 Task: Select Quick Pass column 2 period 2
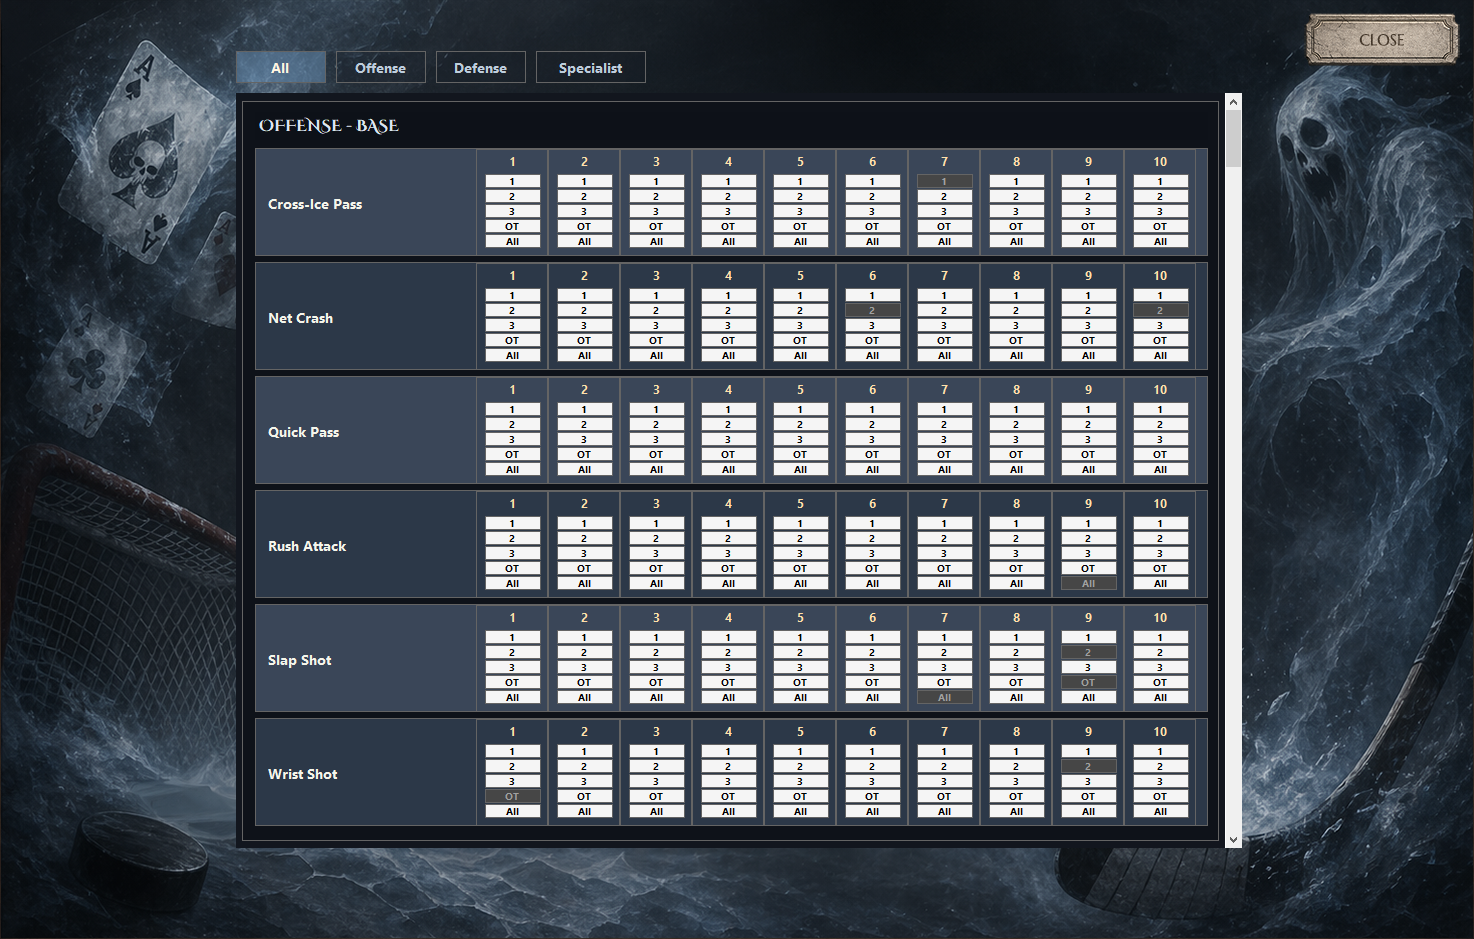point(584,425)
